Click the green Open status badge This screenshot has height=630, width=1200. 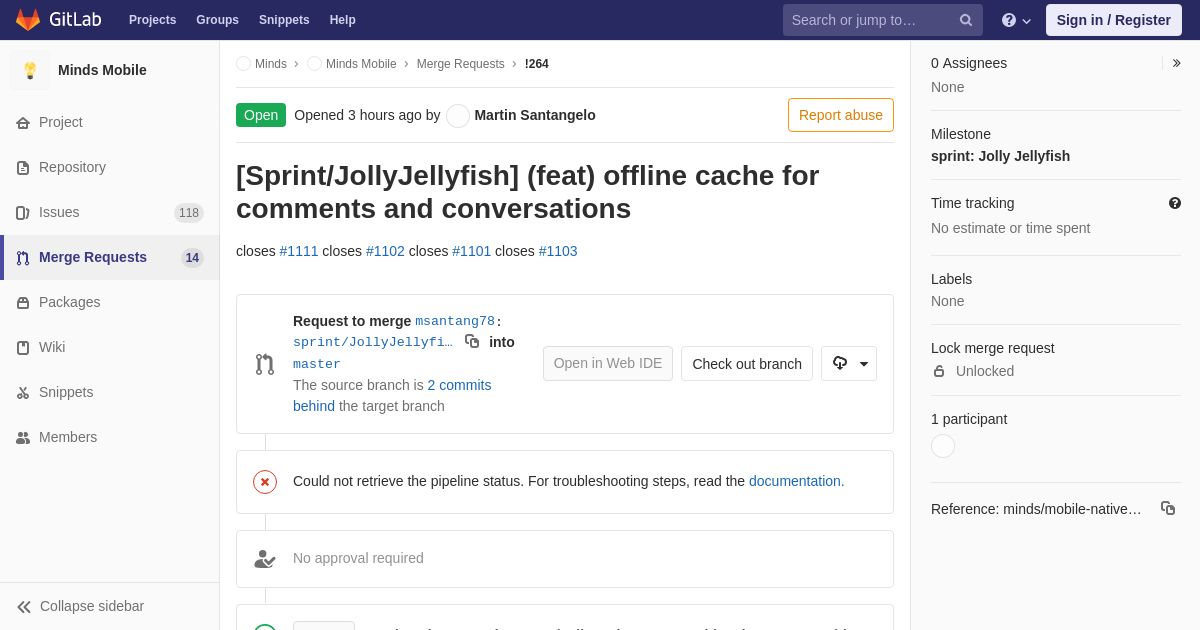tap(261, 115)
